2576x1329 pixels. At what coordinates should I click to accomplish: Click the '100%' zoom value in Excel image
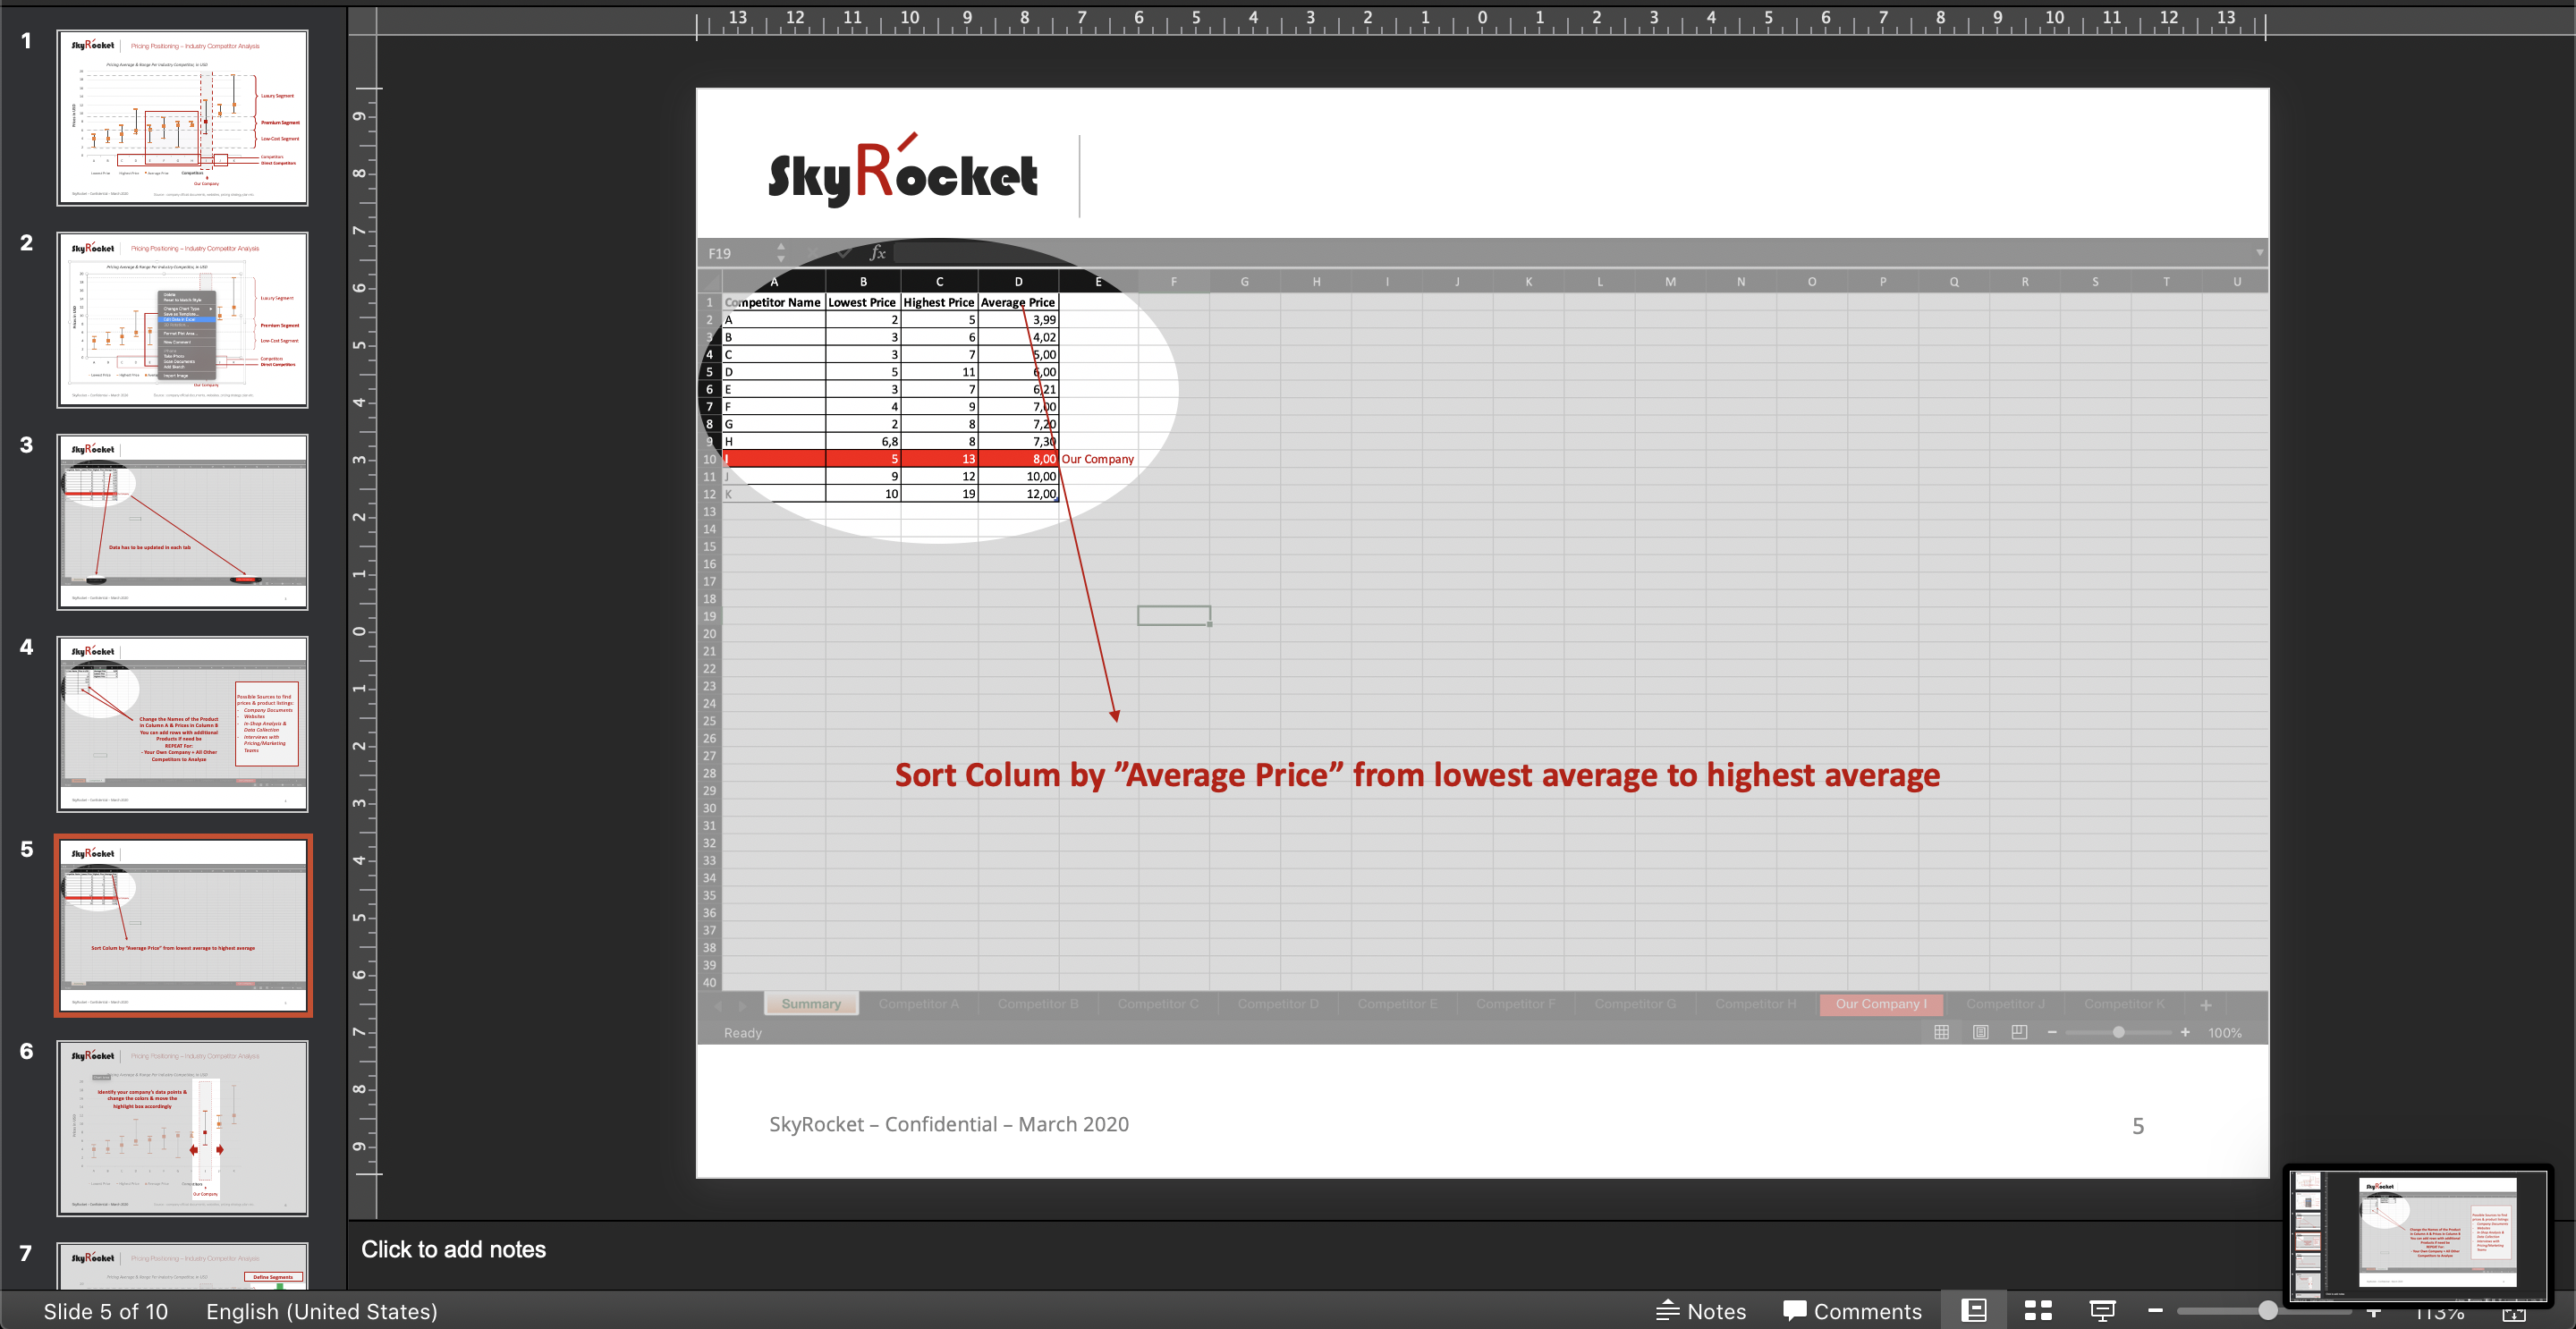2224,1033
